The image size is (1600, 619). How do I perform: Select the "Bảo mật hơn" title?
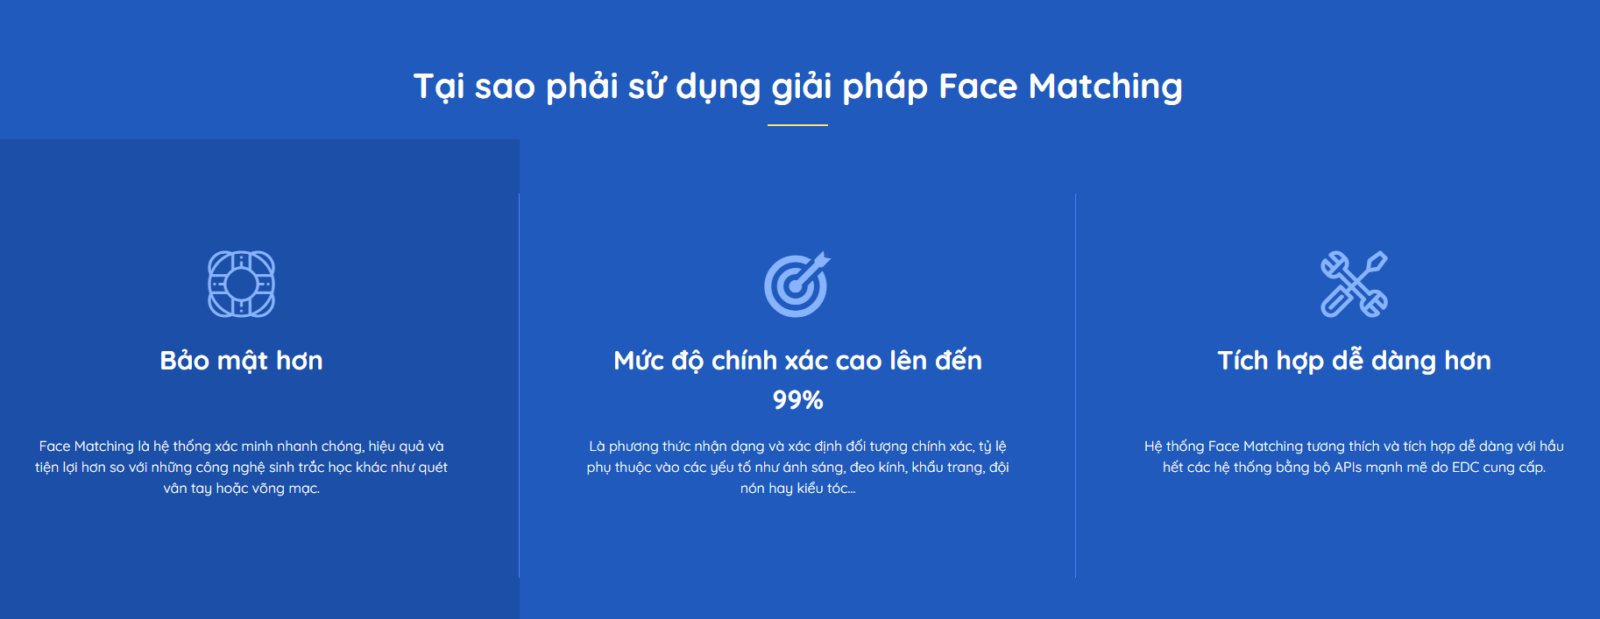(241, 361)
